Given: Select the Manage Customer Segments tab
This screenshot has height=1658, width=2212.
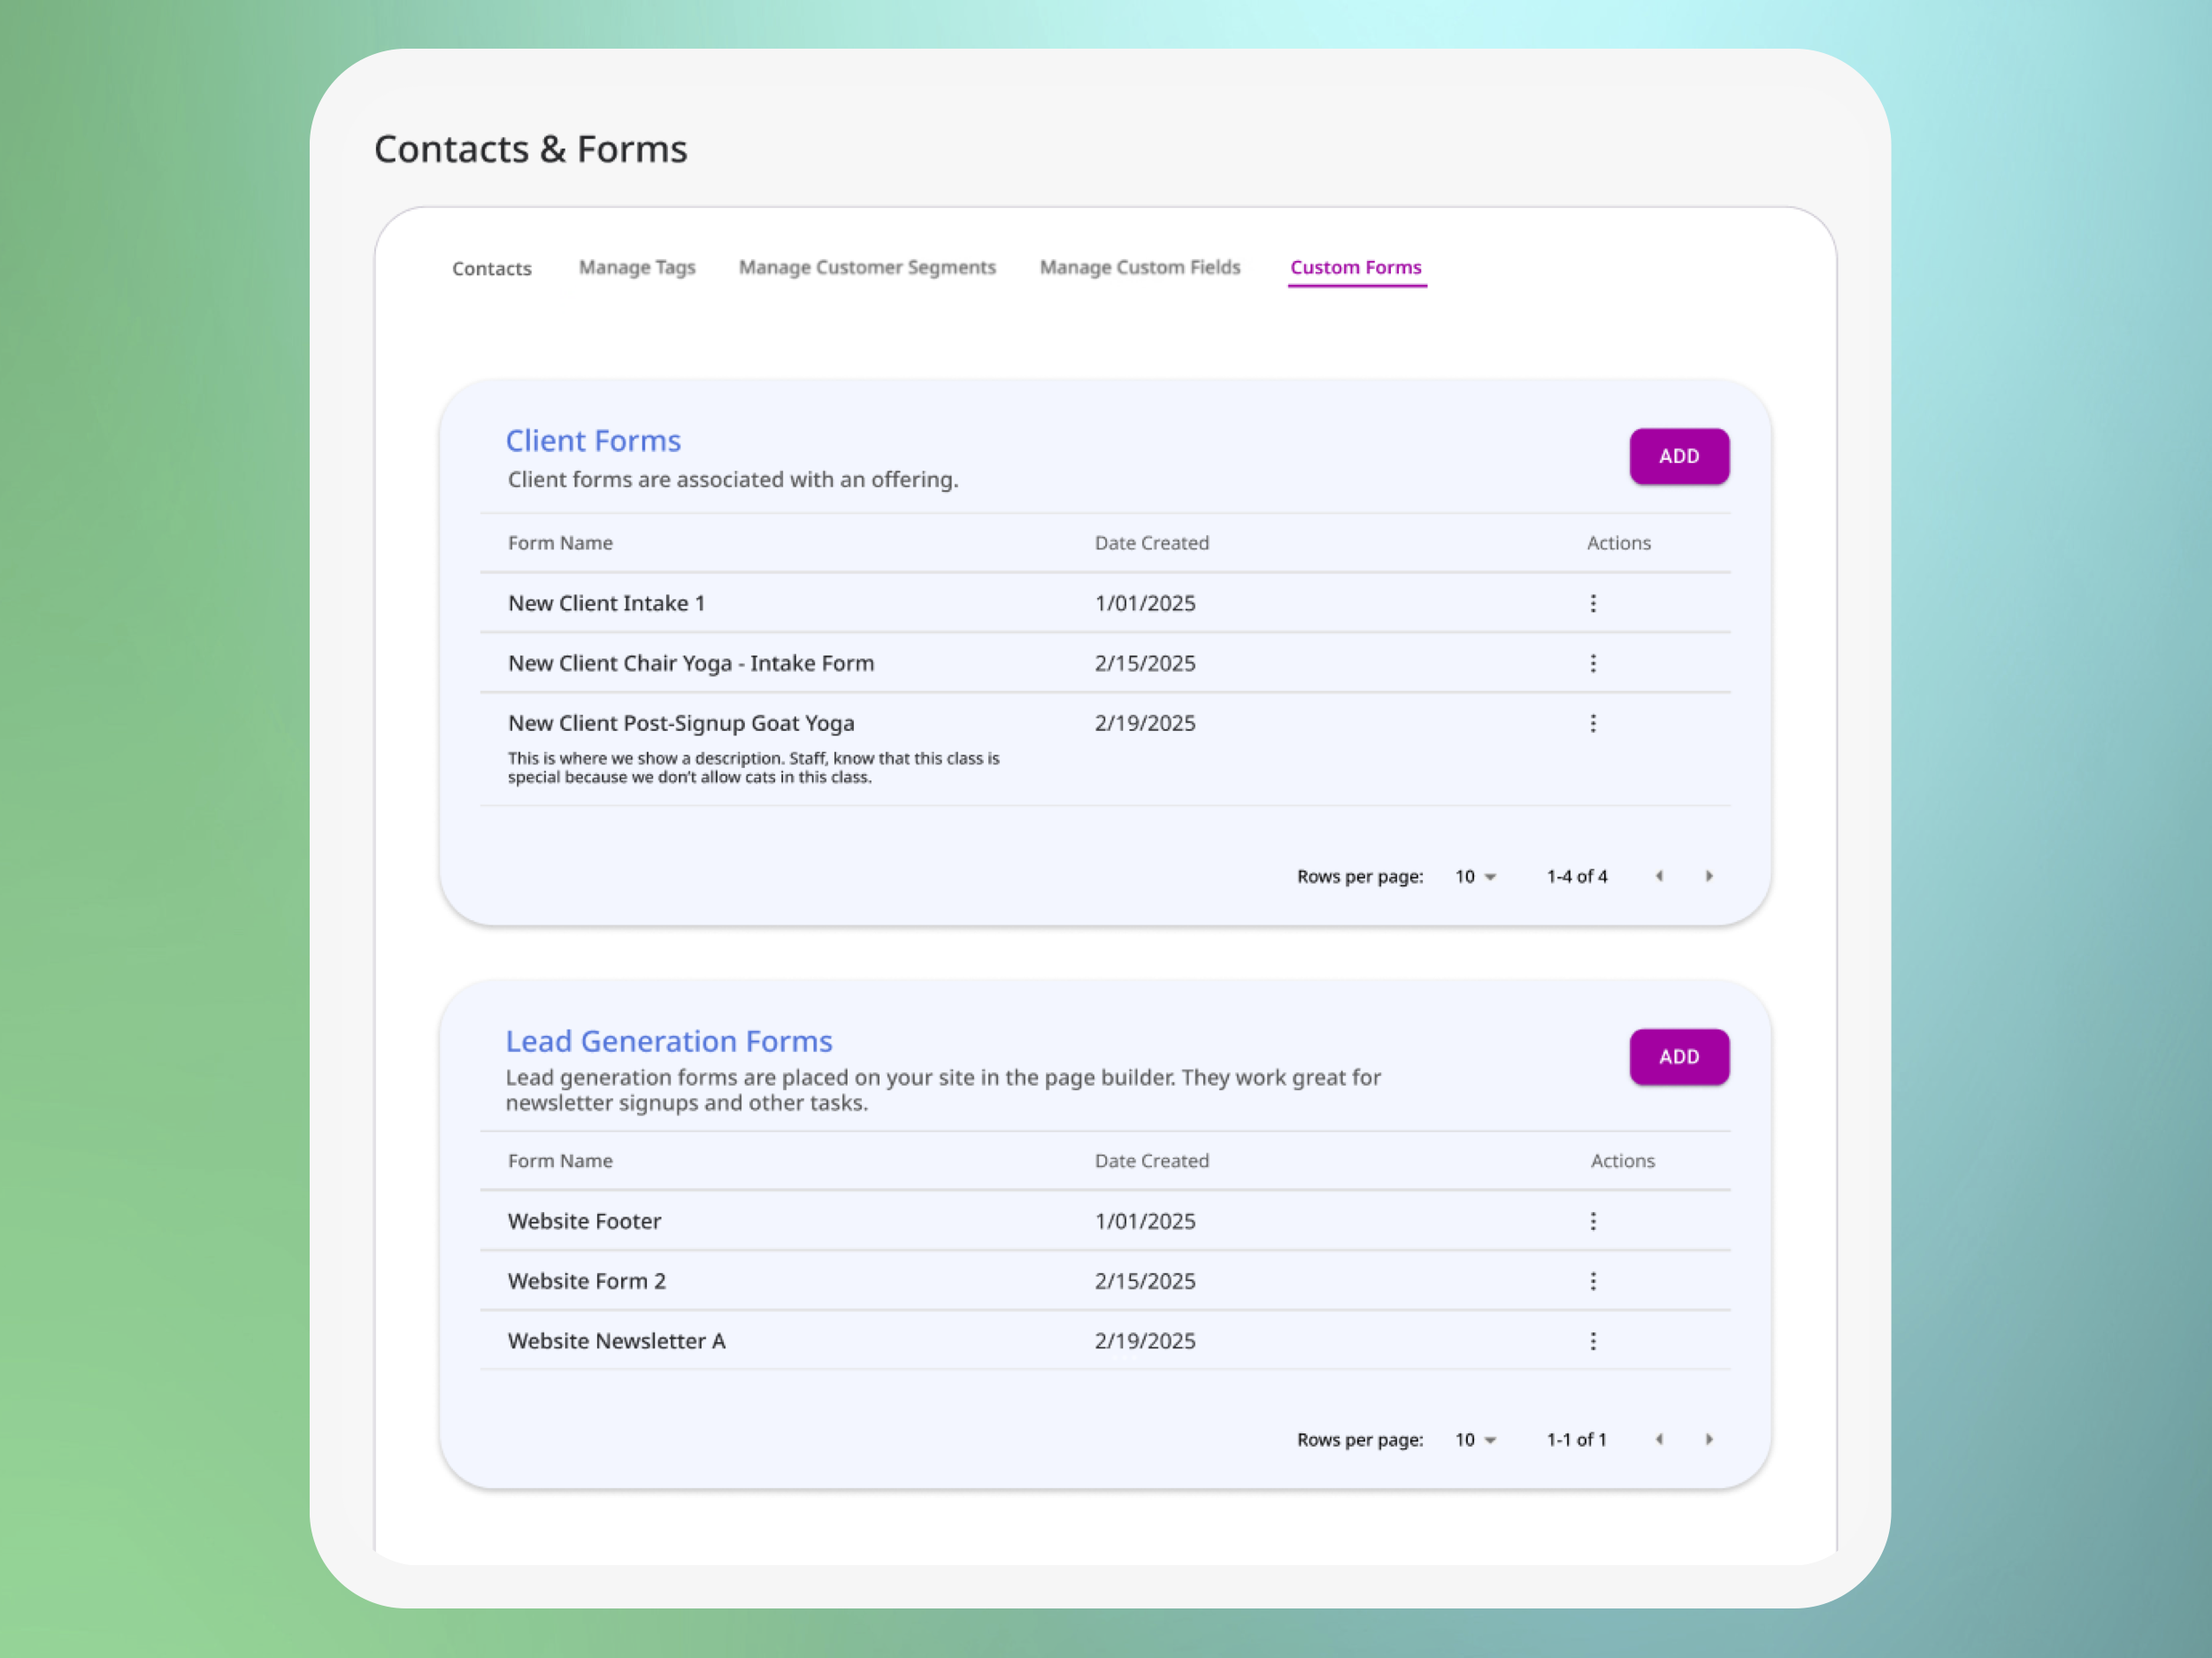Looking at the screenshot, I should pos(866,267).
